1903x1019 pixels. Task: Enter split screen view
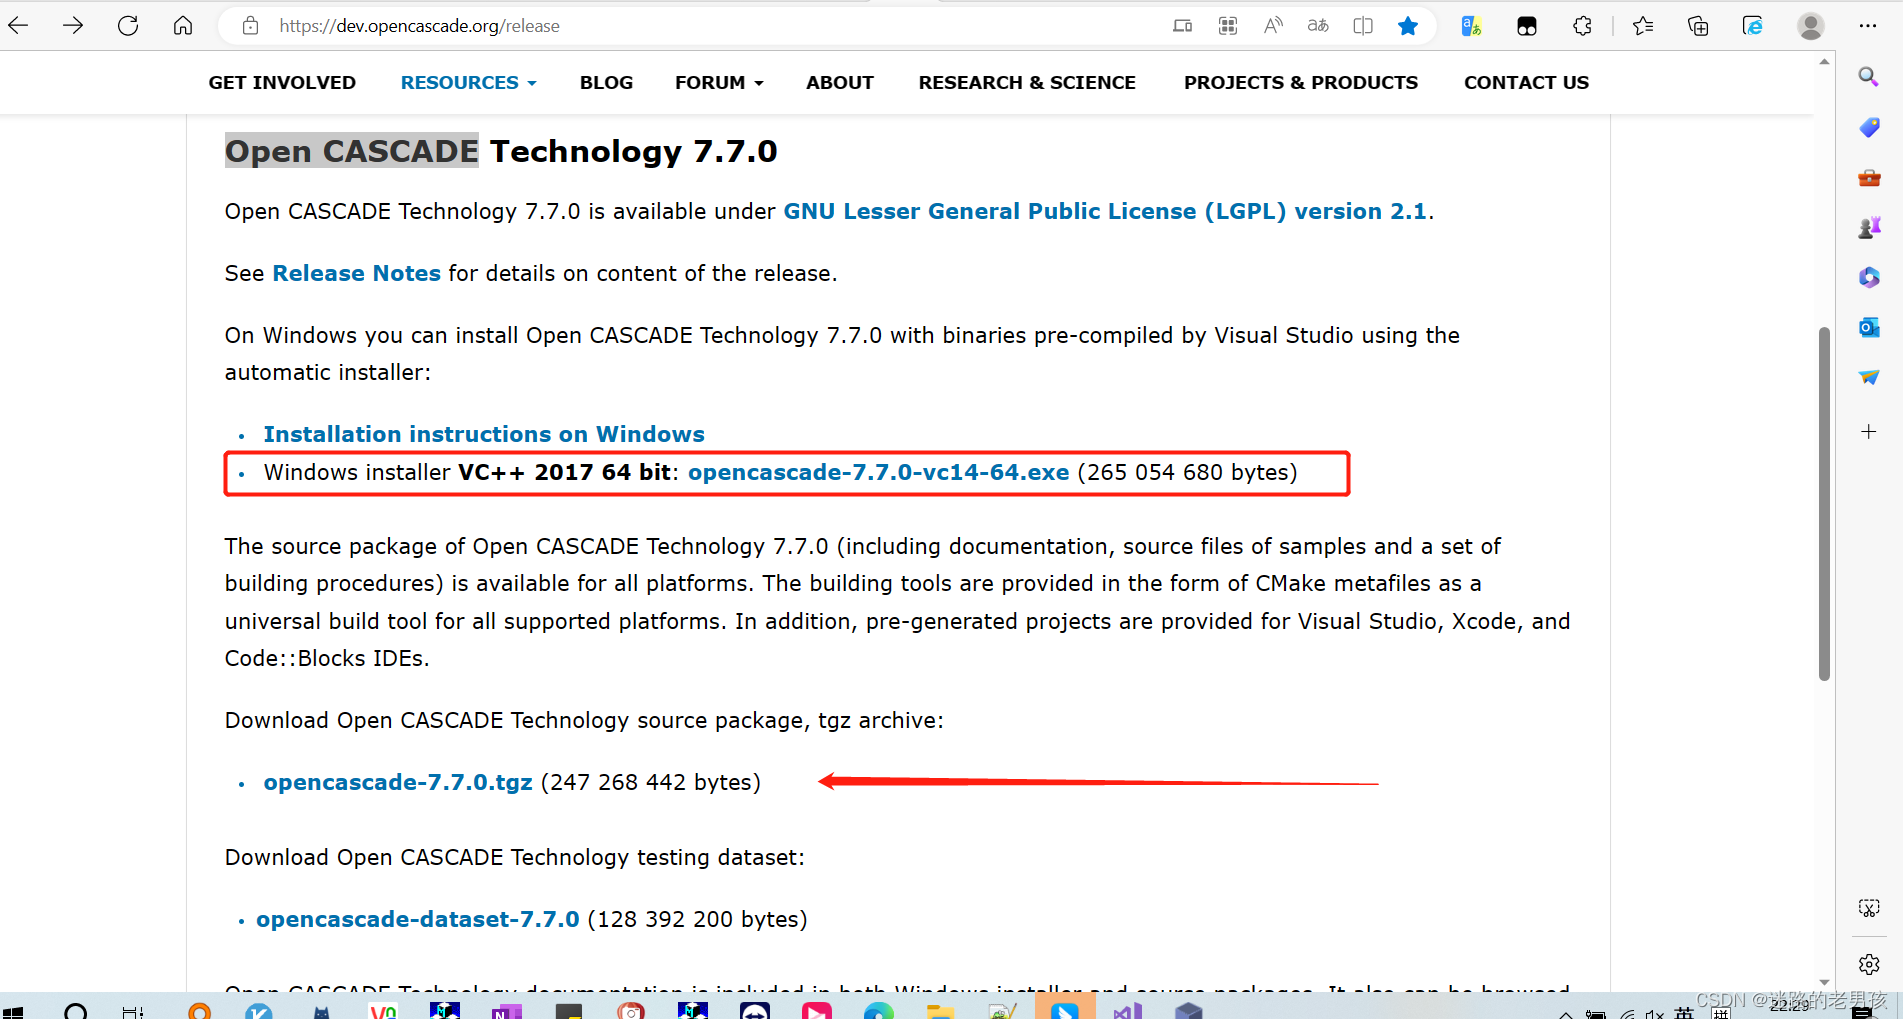click(1363, 26)
